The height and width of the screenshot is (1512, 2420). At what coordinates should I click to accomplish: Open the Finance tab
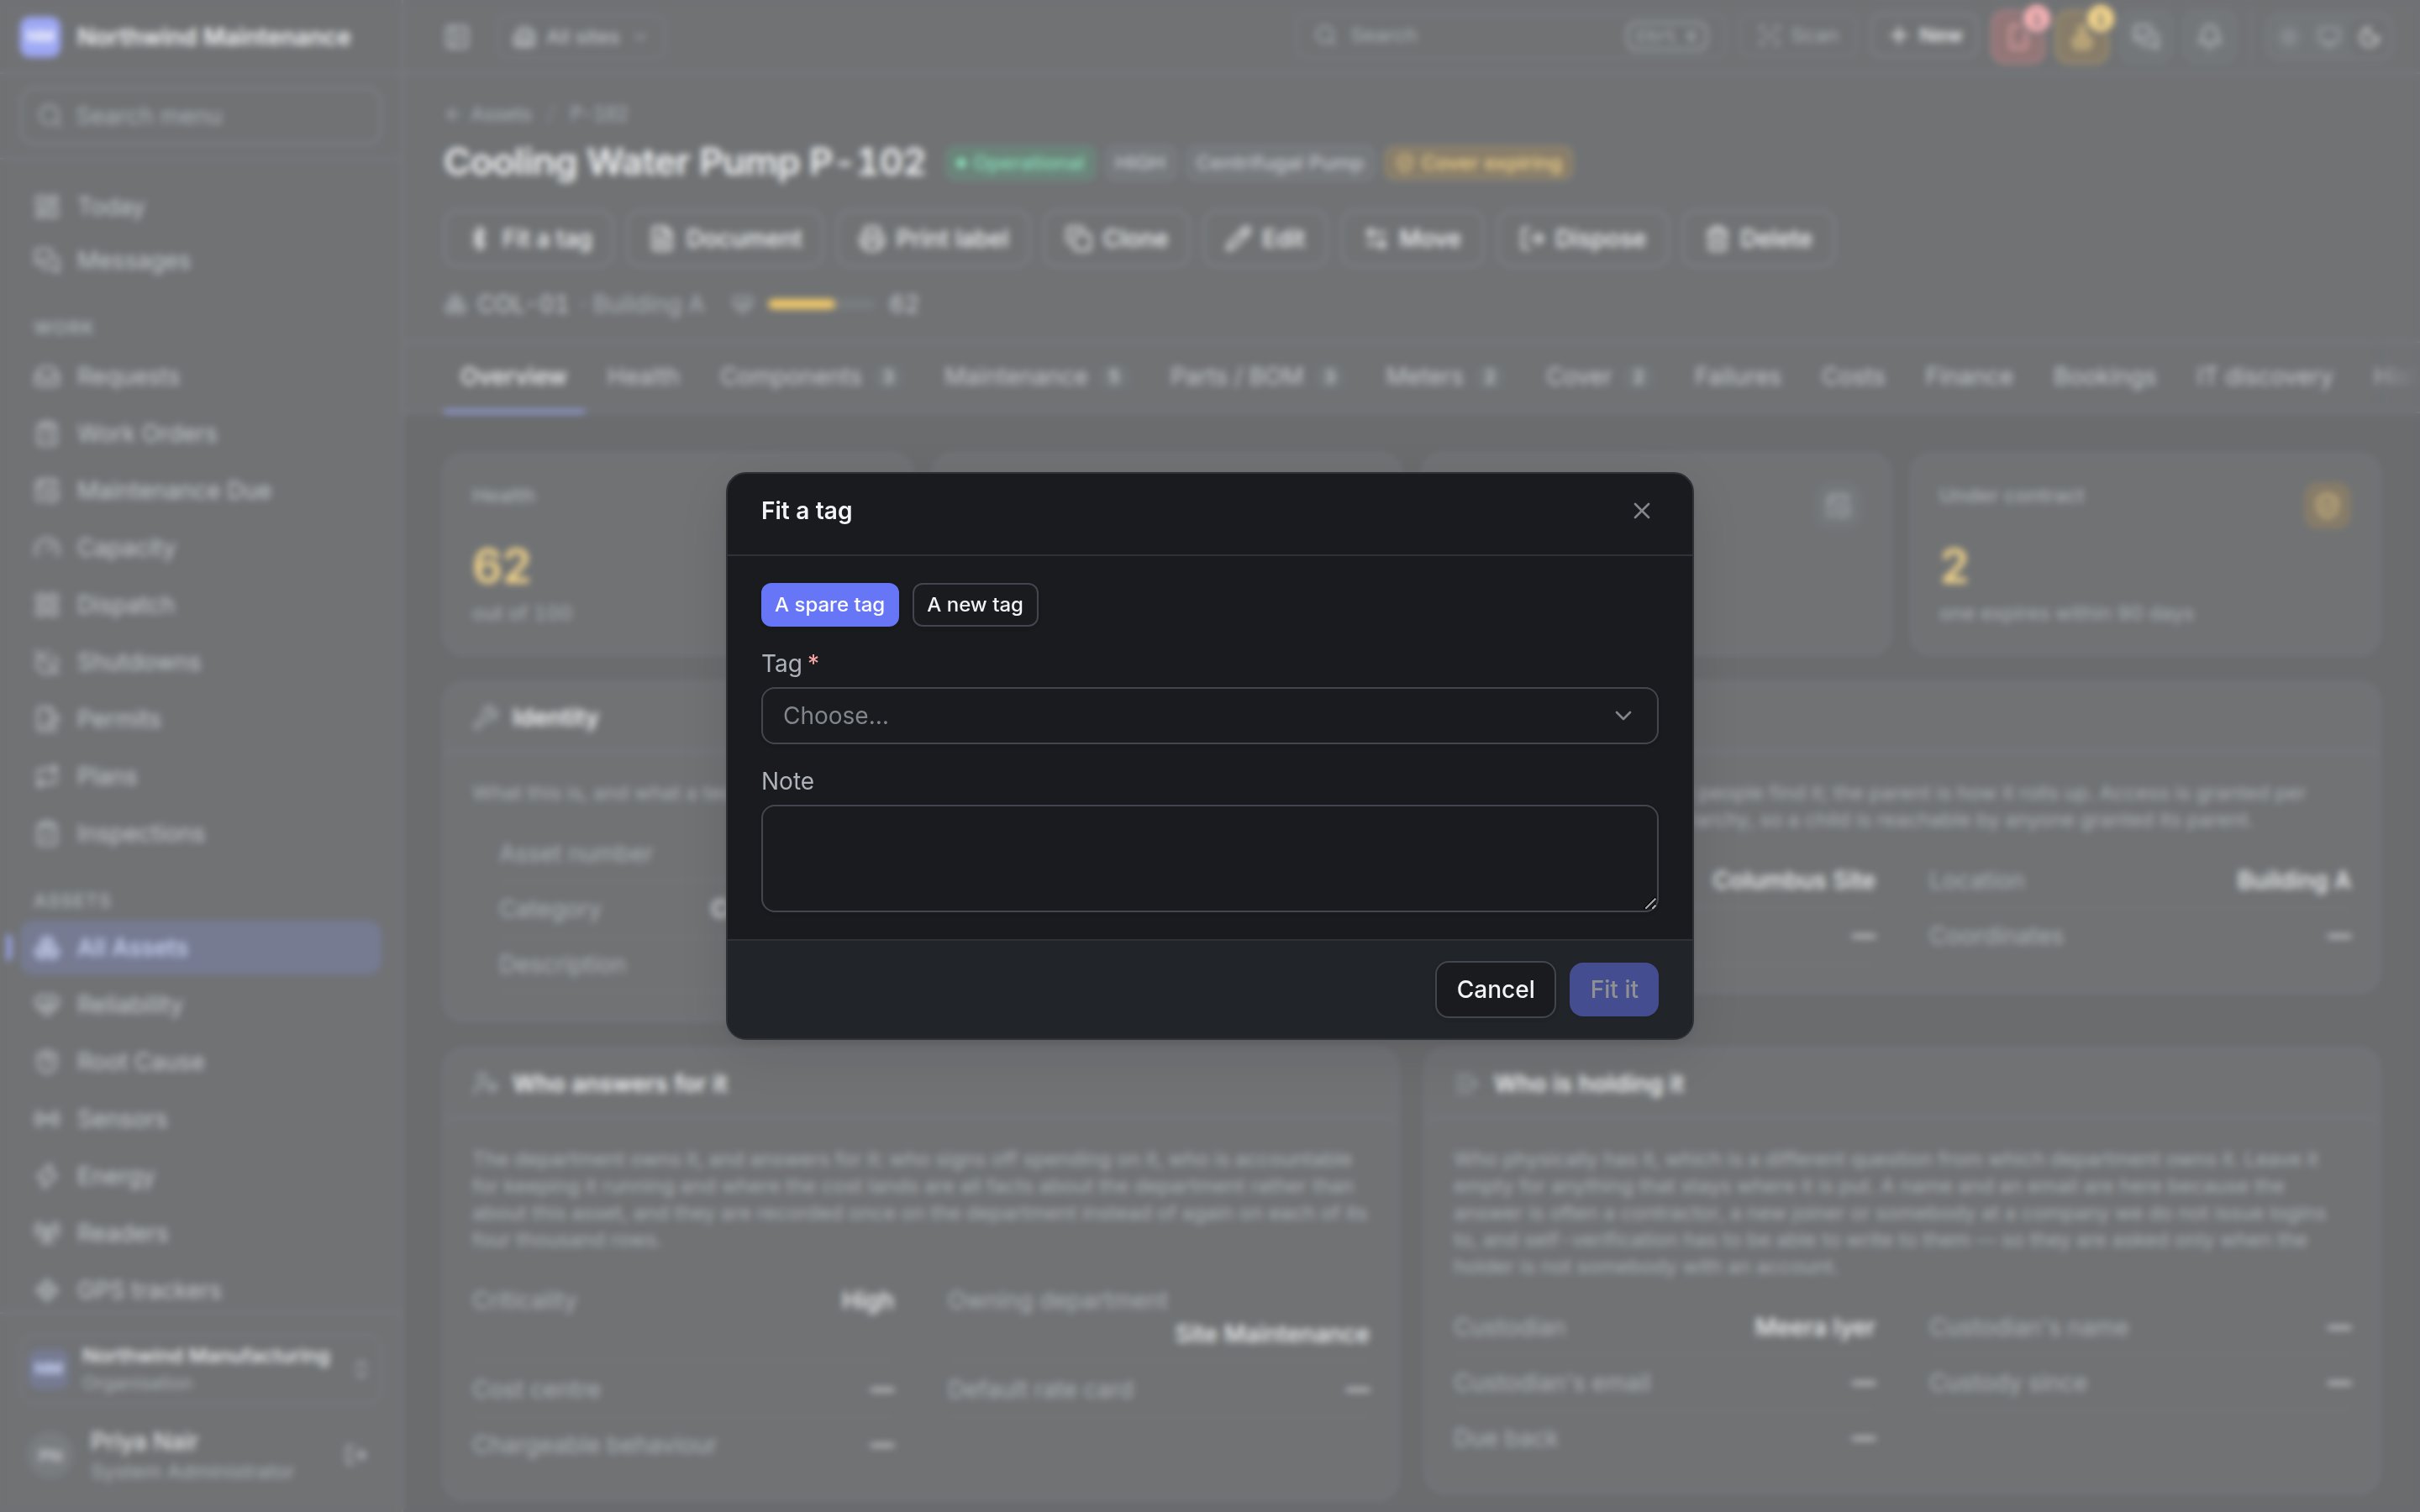point(1968,377)
